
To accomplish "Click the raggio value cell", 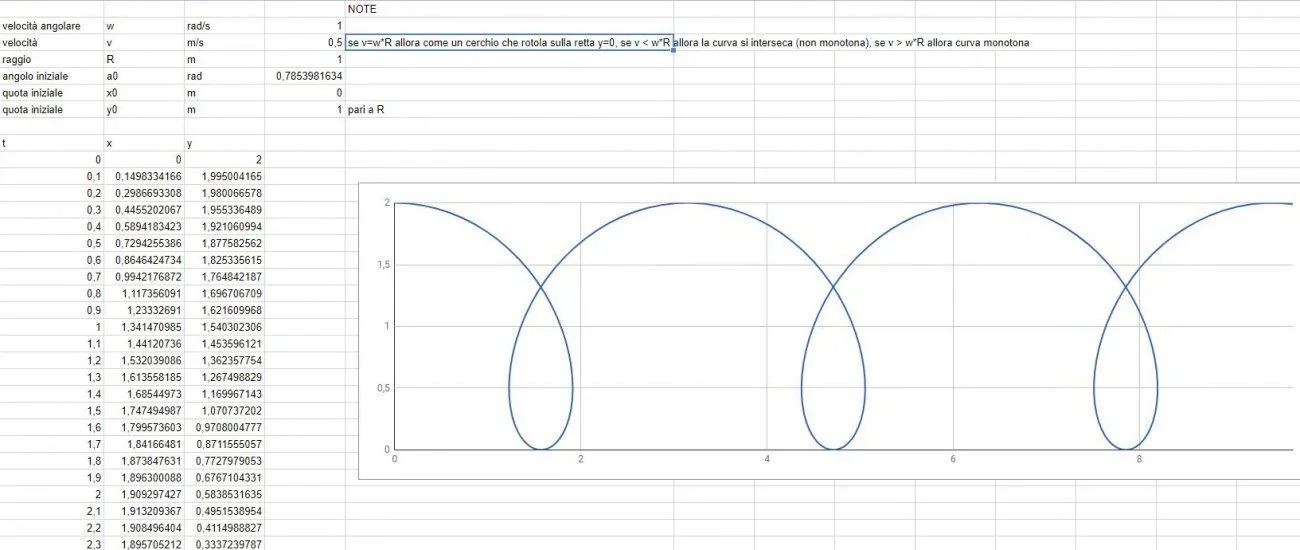I will click(x=305, y=59).
